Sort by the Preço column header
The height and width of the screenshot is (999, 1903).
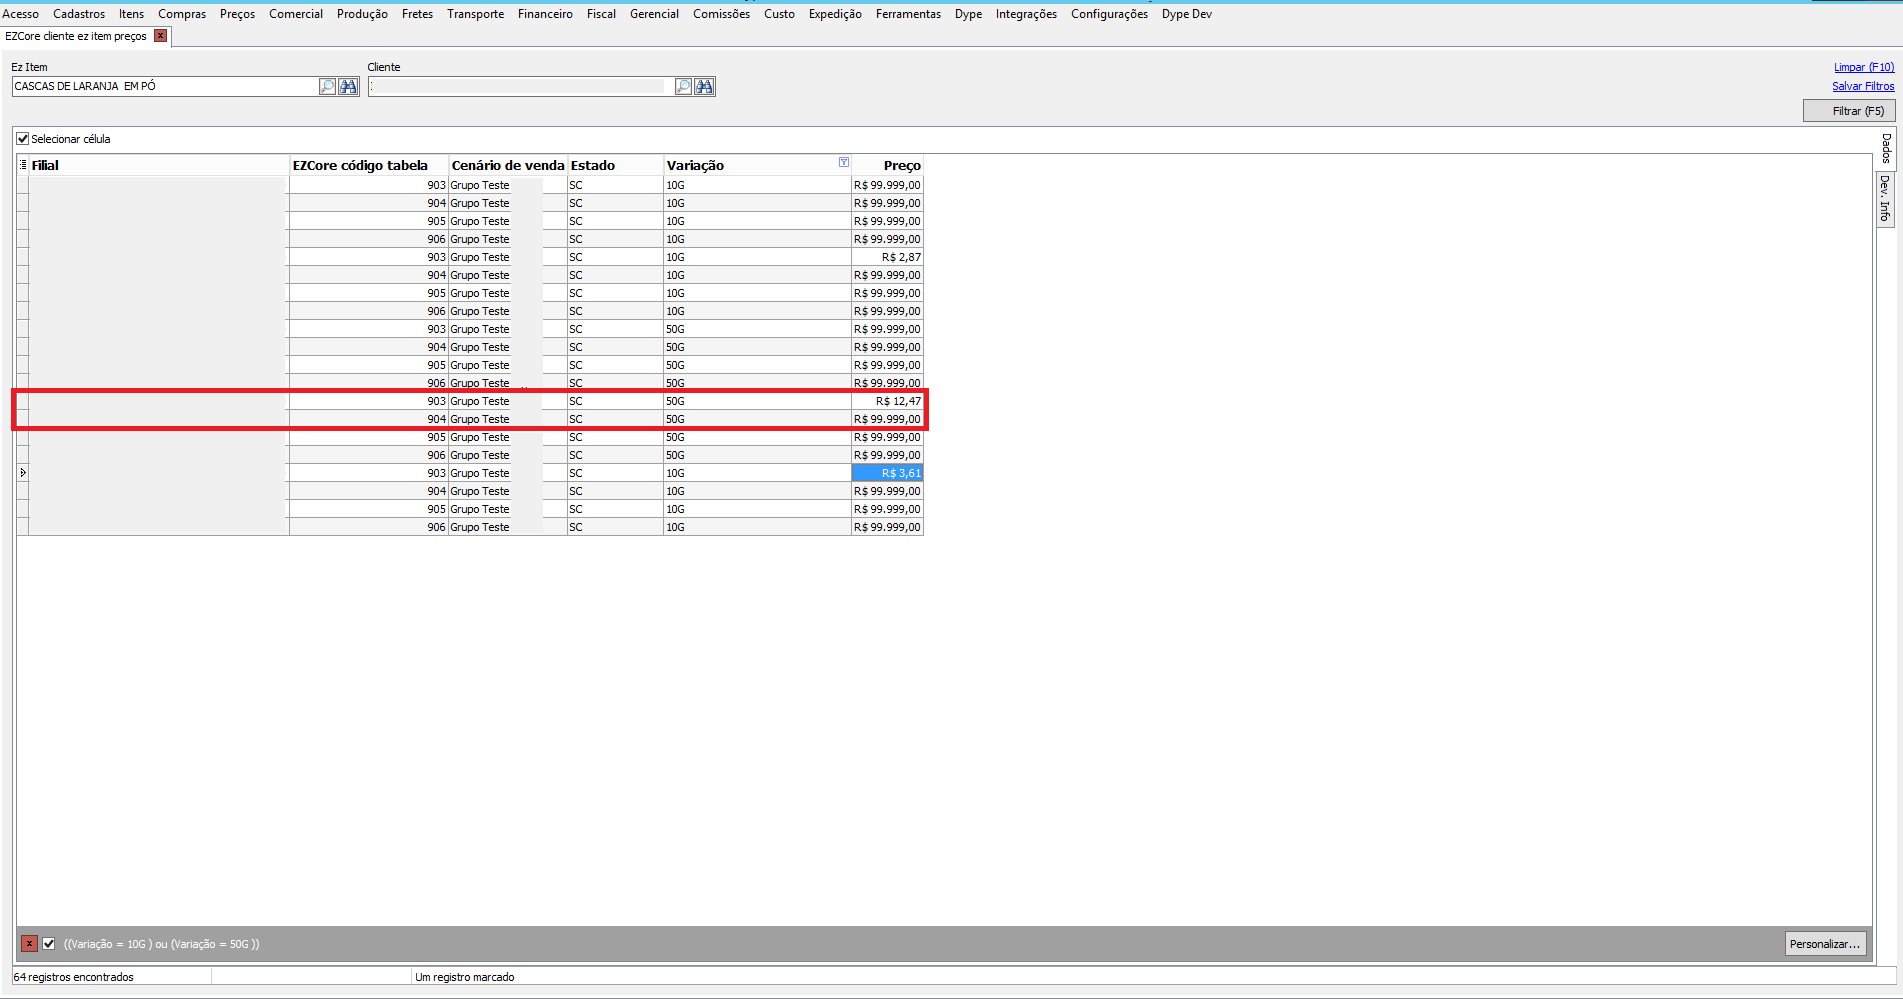887,165
